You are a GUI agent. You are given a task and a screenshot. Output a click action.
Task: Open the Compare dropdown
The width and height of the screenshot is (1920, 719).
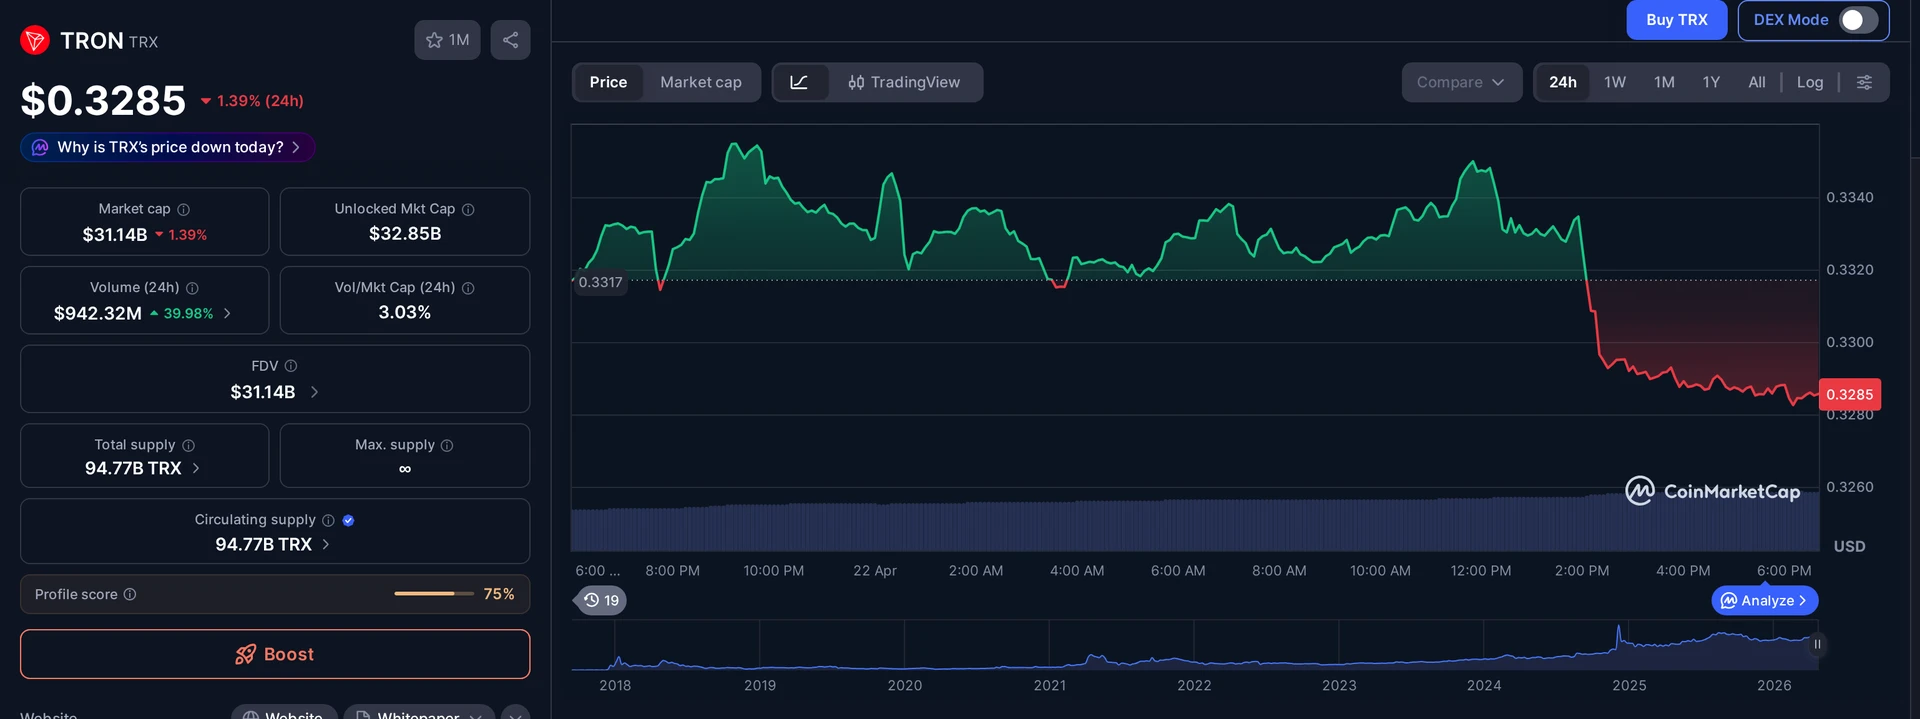(x=1461, y=82)
